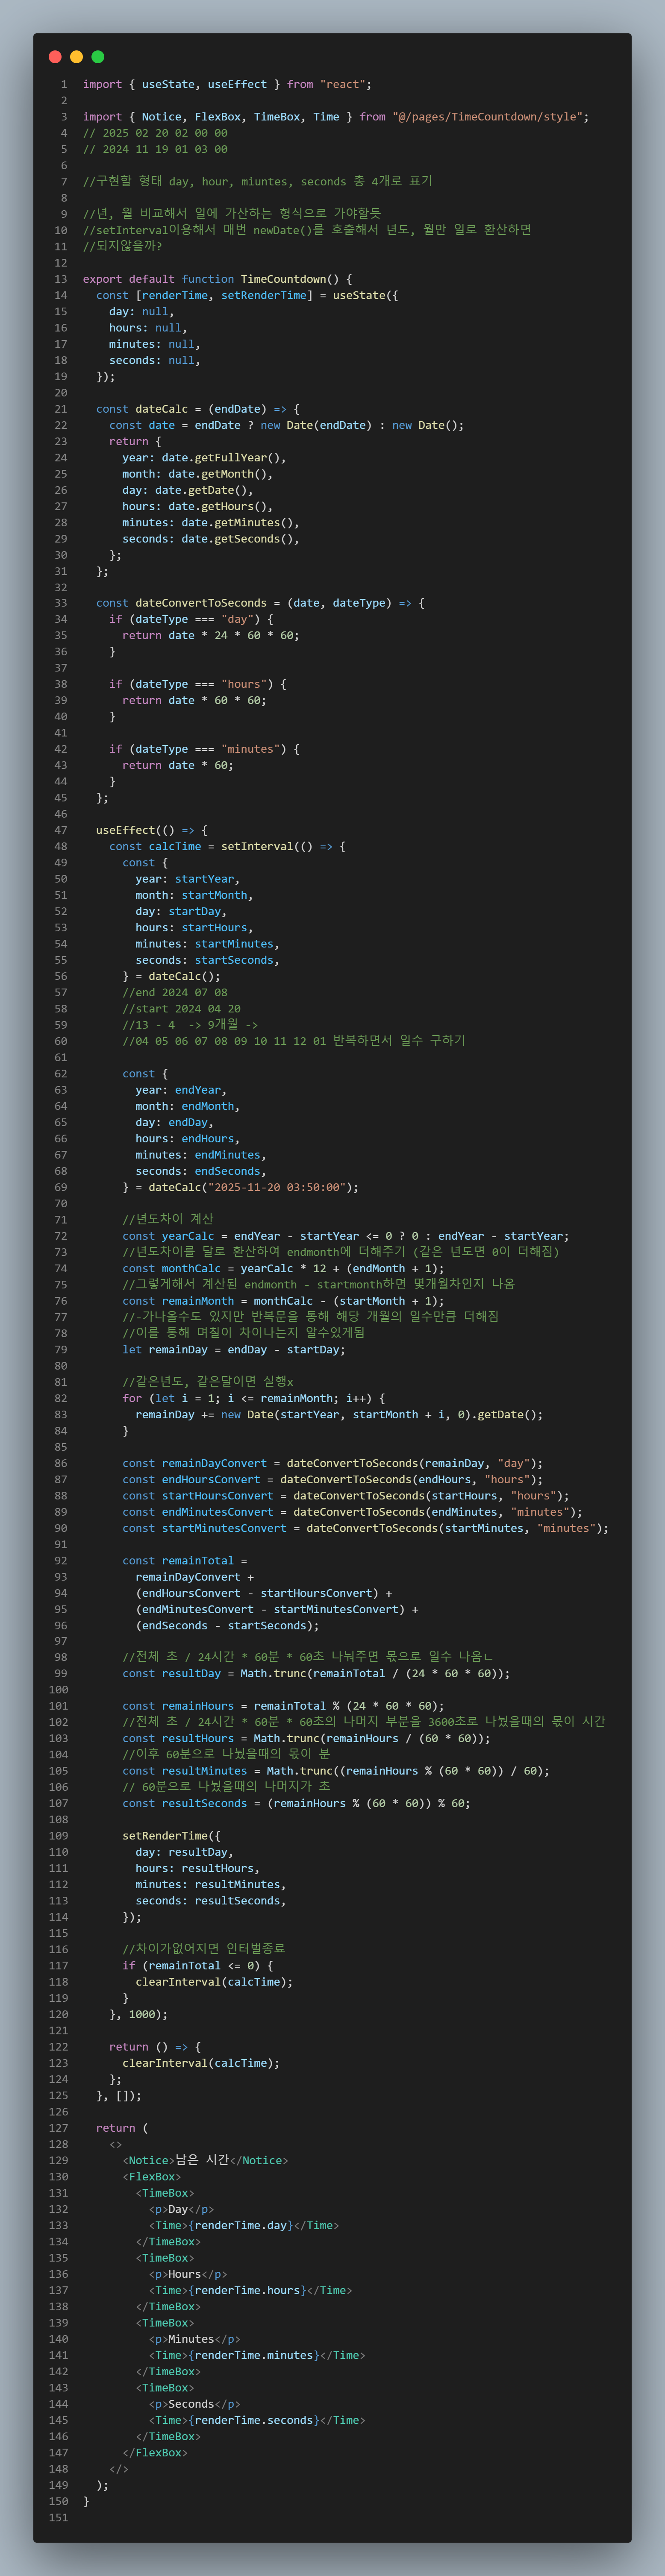Viewport: 665px width, 2576px height.
Task: Click the "day: null," line
Action: pos(141,312)
